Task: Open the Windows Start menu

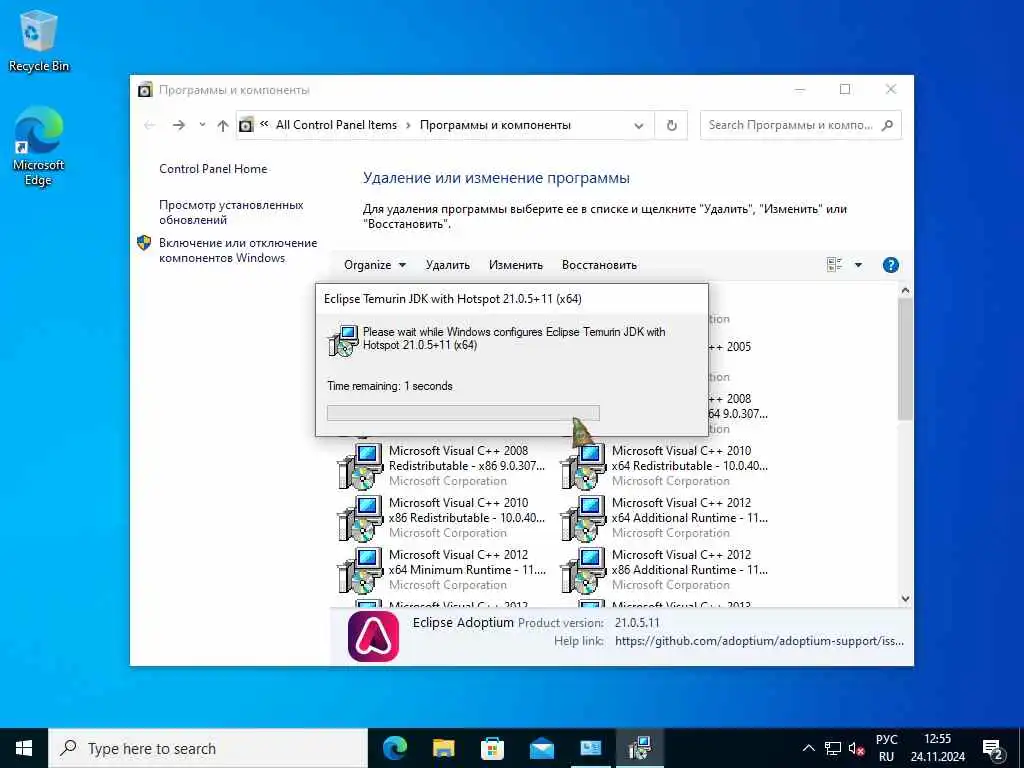Action: point(24,748)
